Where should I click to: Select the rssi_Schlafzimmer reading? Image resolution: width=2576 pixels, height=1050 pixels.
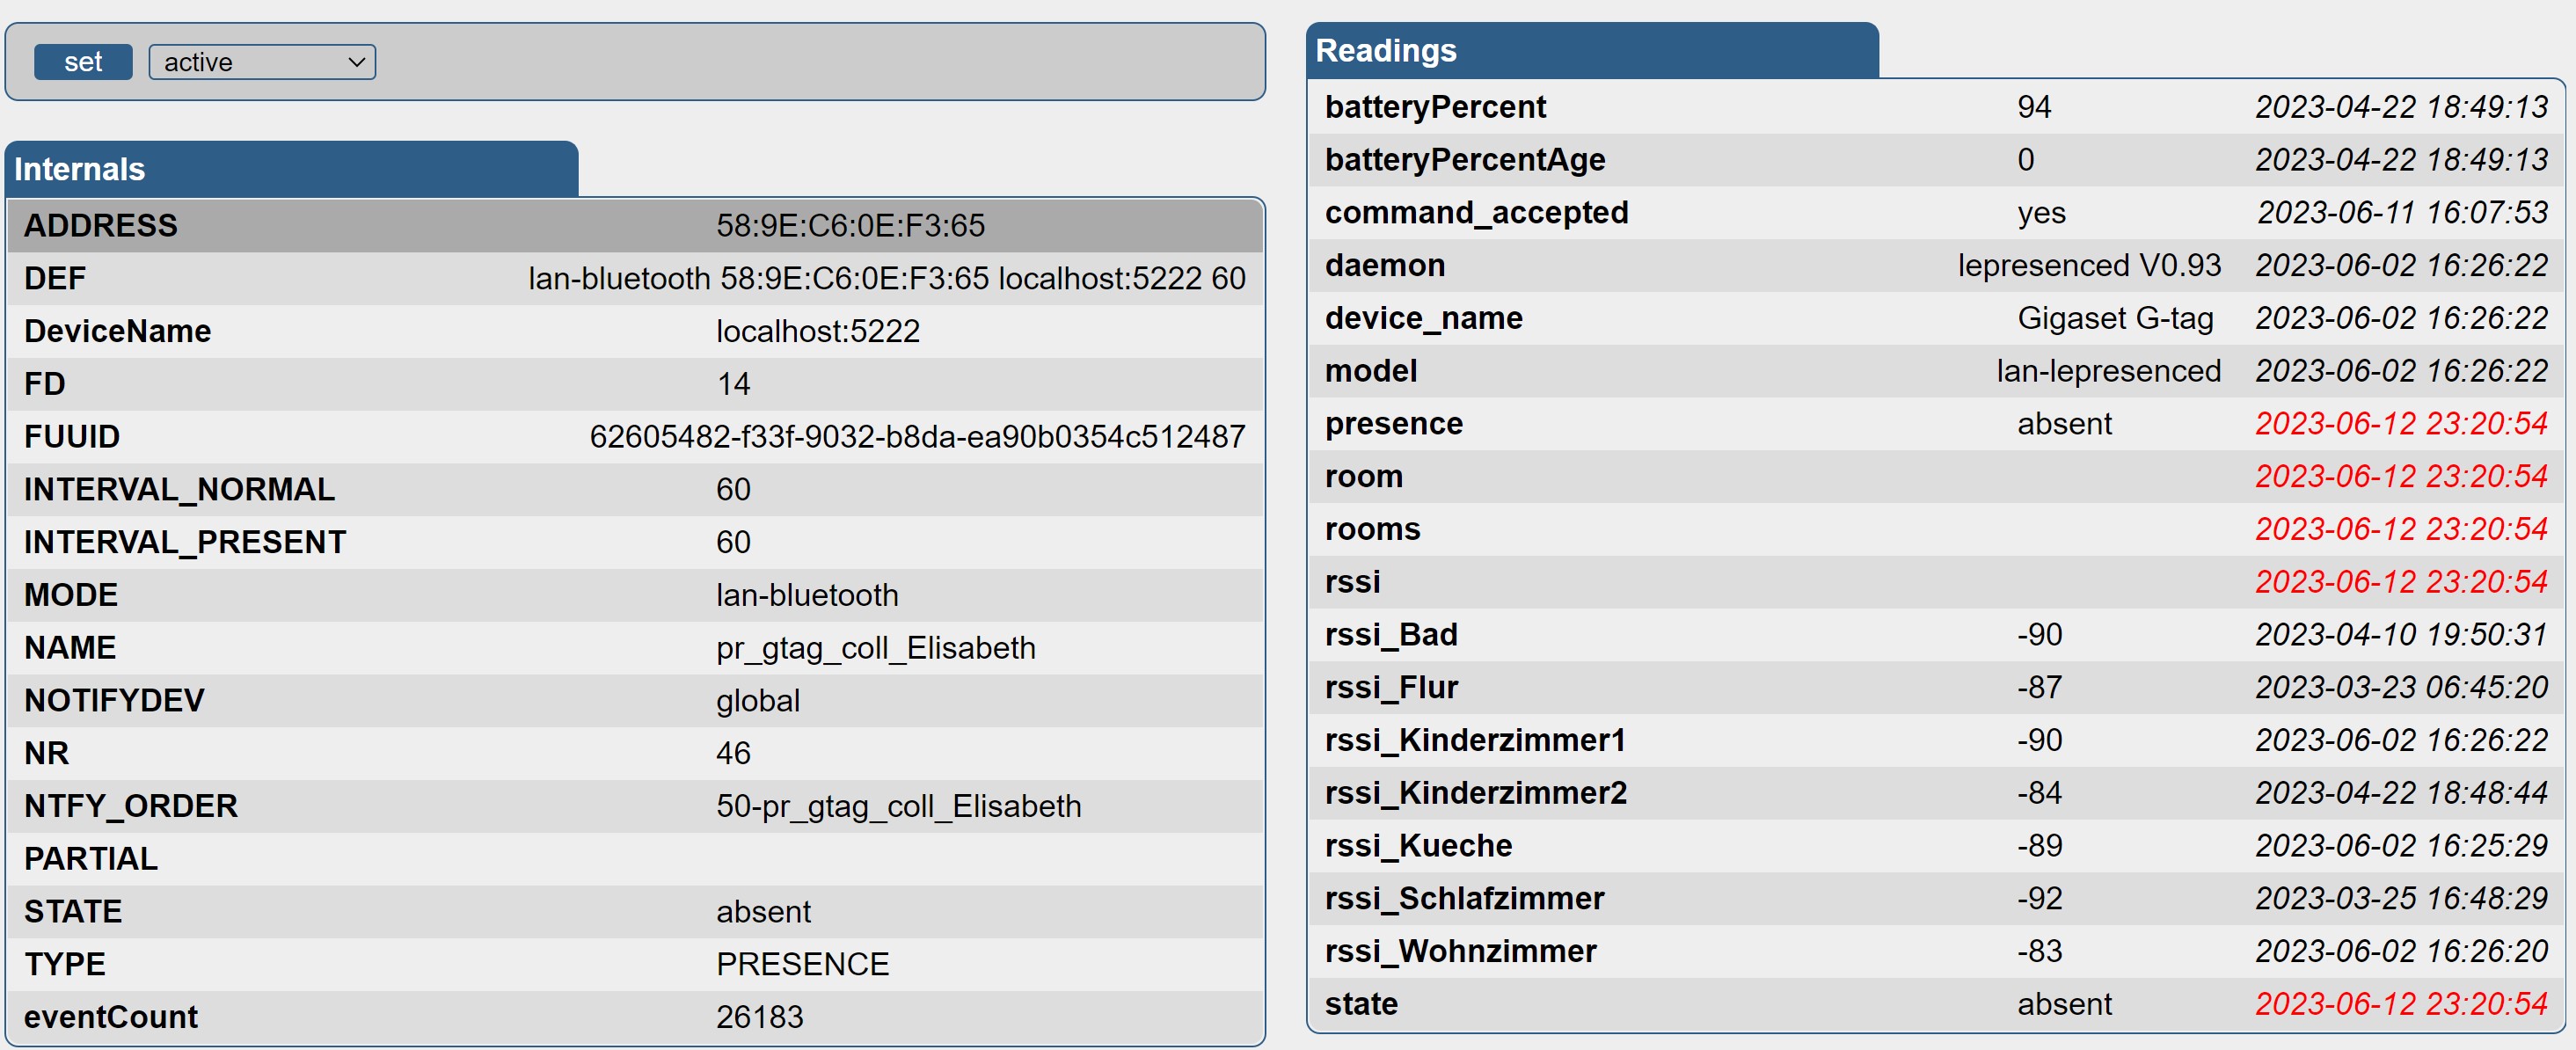[1464, 898]
